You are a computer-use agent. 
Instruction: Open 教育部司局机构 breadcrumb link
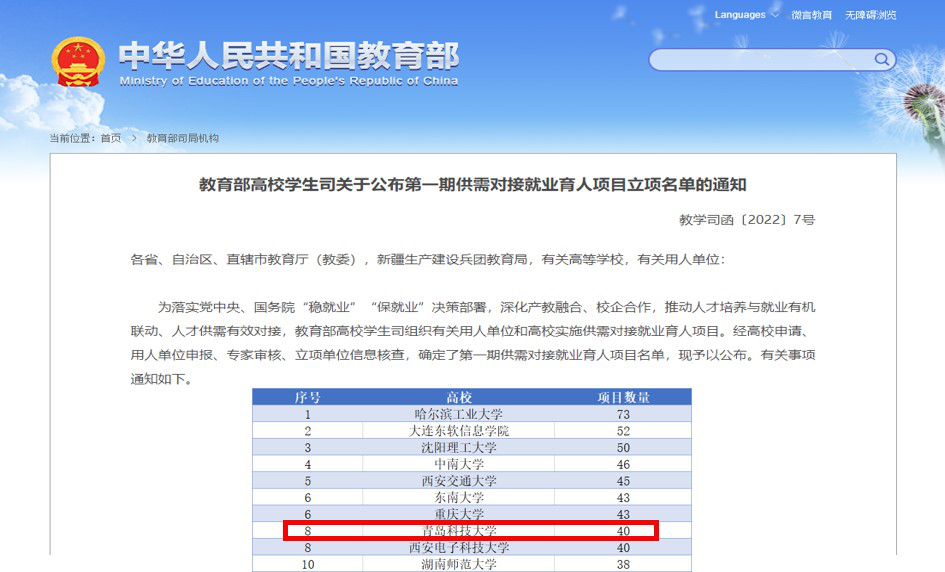pos(182,138)
